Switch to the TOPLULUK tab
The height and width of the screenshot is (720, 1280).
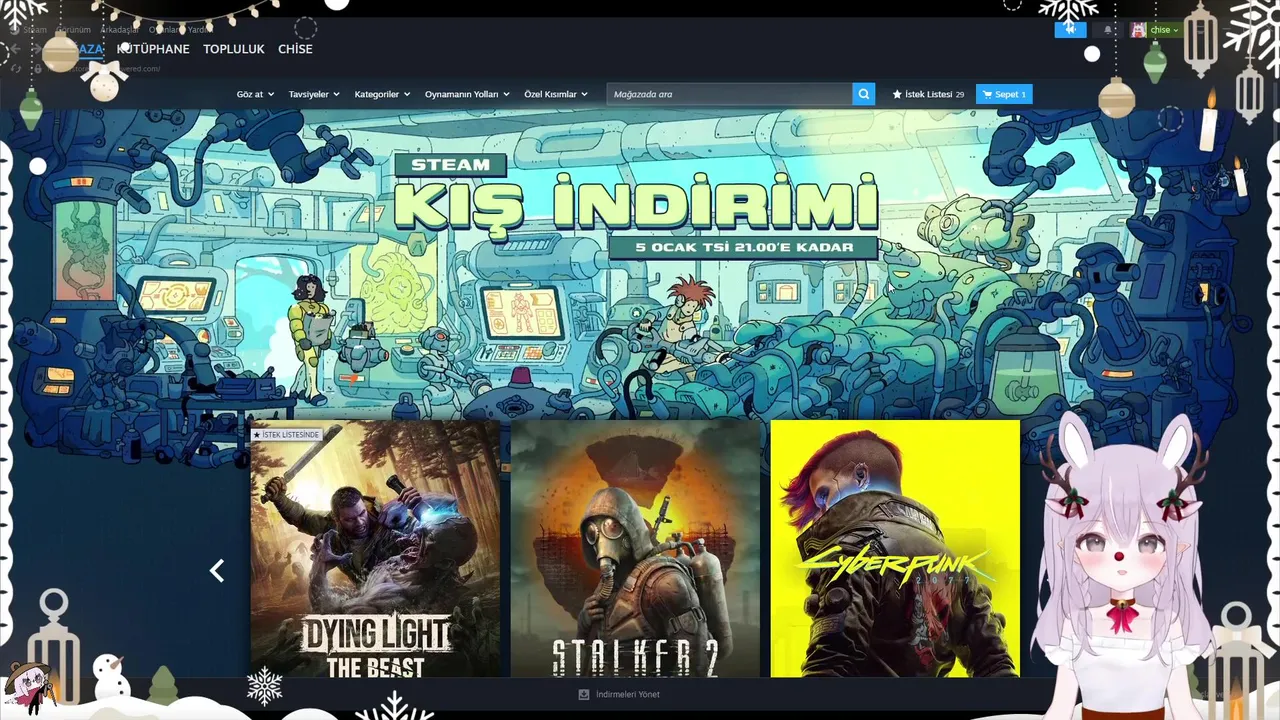click(234, 49)
